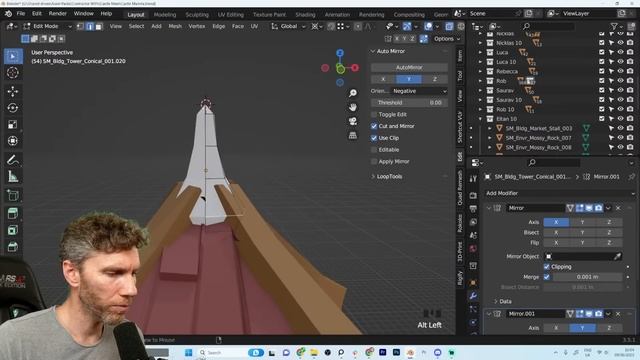
Task: Adjust the Merge distance 0.001 m field
Action: tap(587, 277)
